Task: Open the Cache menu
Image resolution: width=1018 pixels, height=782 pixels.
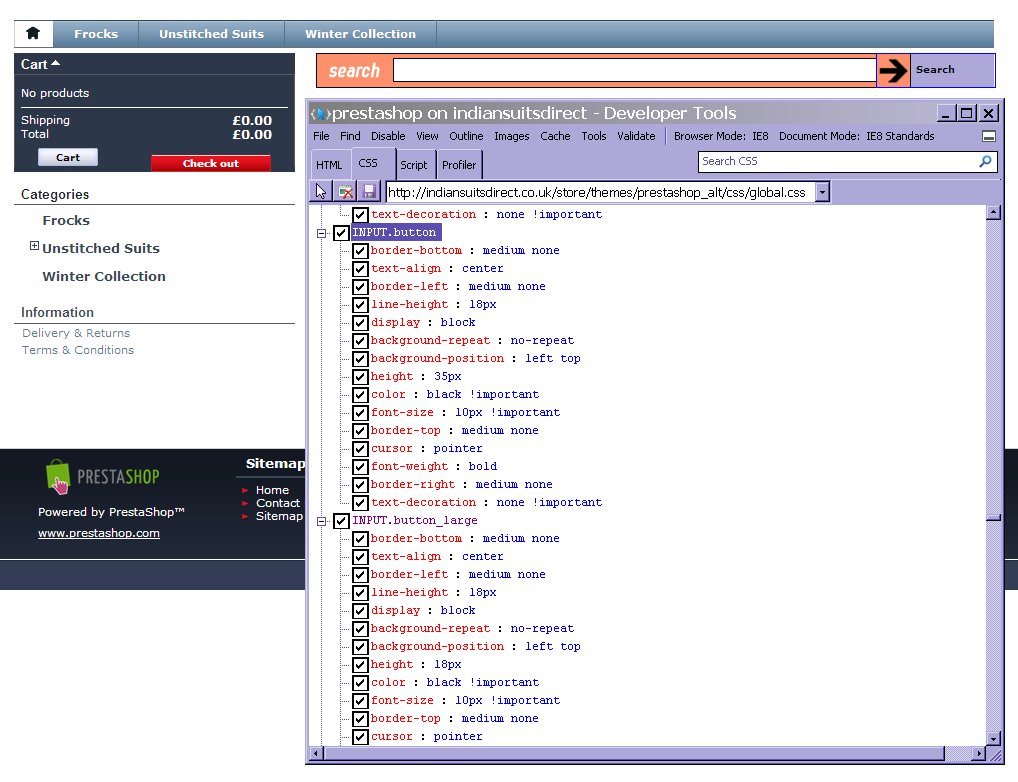Action: coord(555,136)
